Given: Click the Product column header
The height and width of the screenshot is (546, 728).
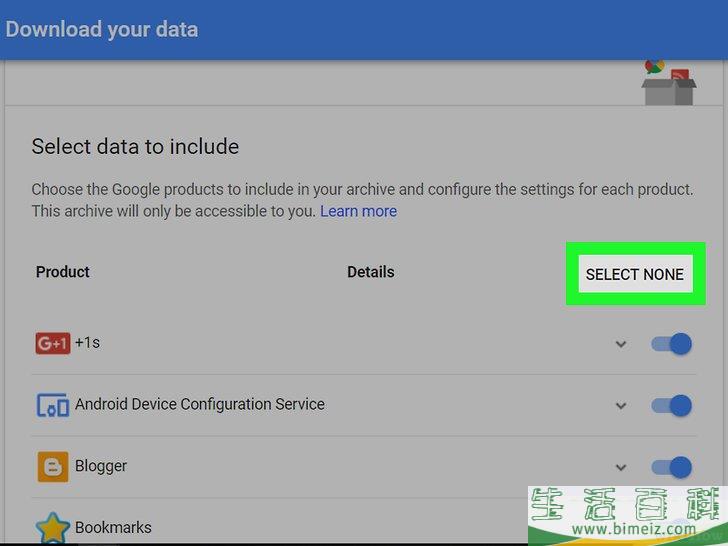Looking at the screenshot, I should (x=63, y=272).
